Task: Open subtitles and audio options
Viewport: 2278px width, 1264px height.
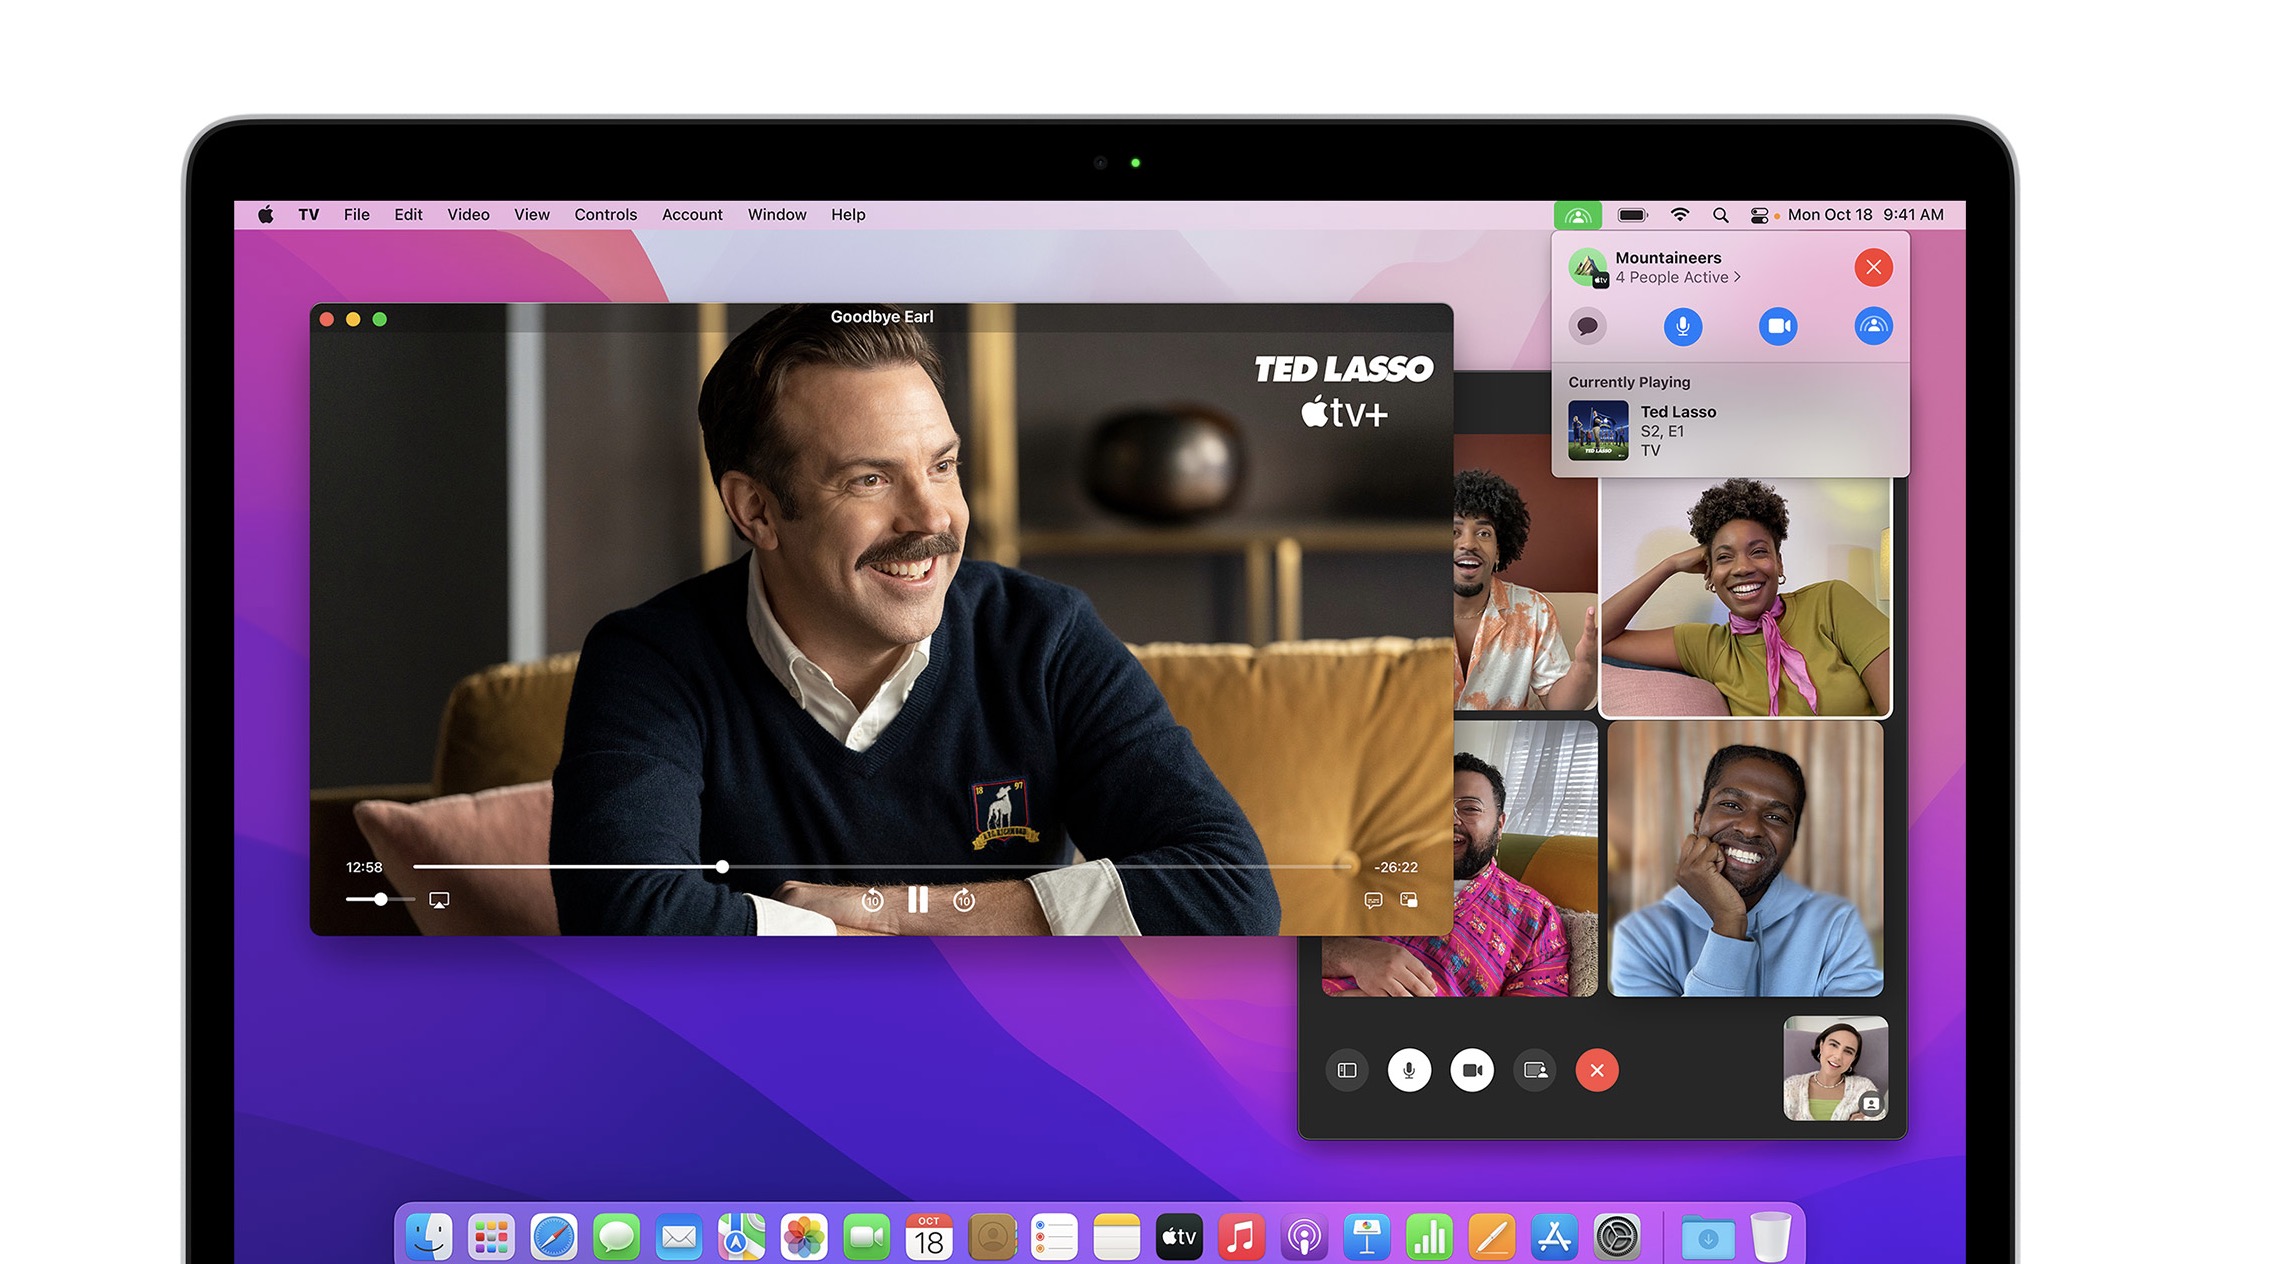Action: point(1373,900)
